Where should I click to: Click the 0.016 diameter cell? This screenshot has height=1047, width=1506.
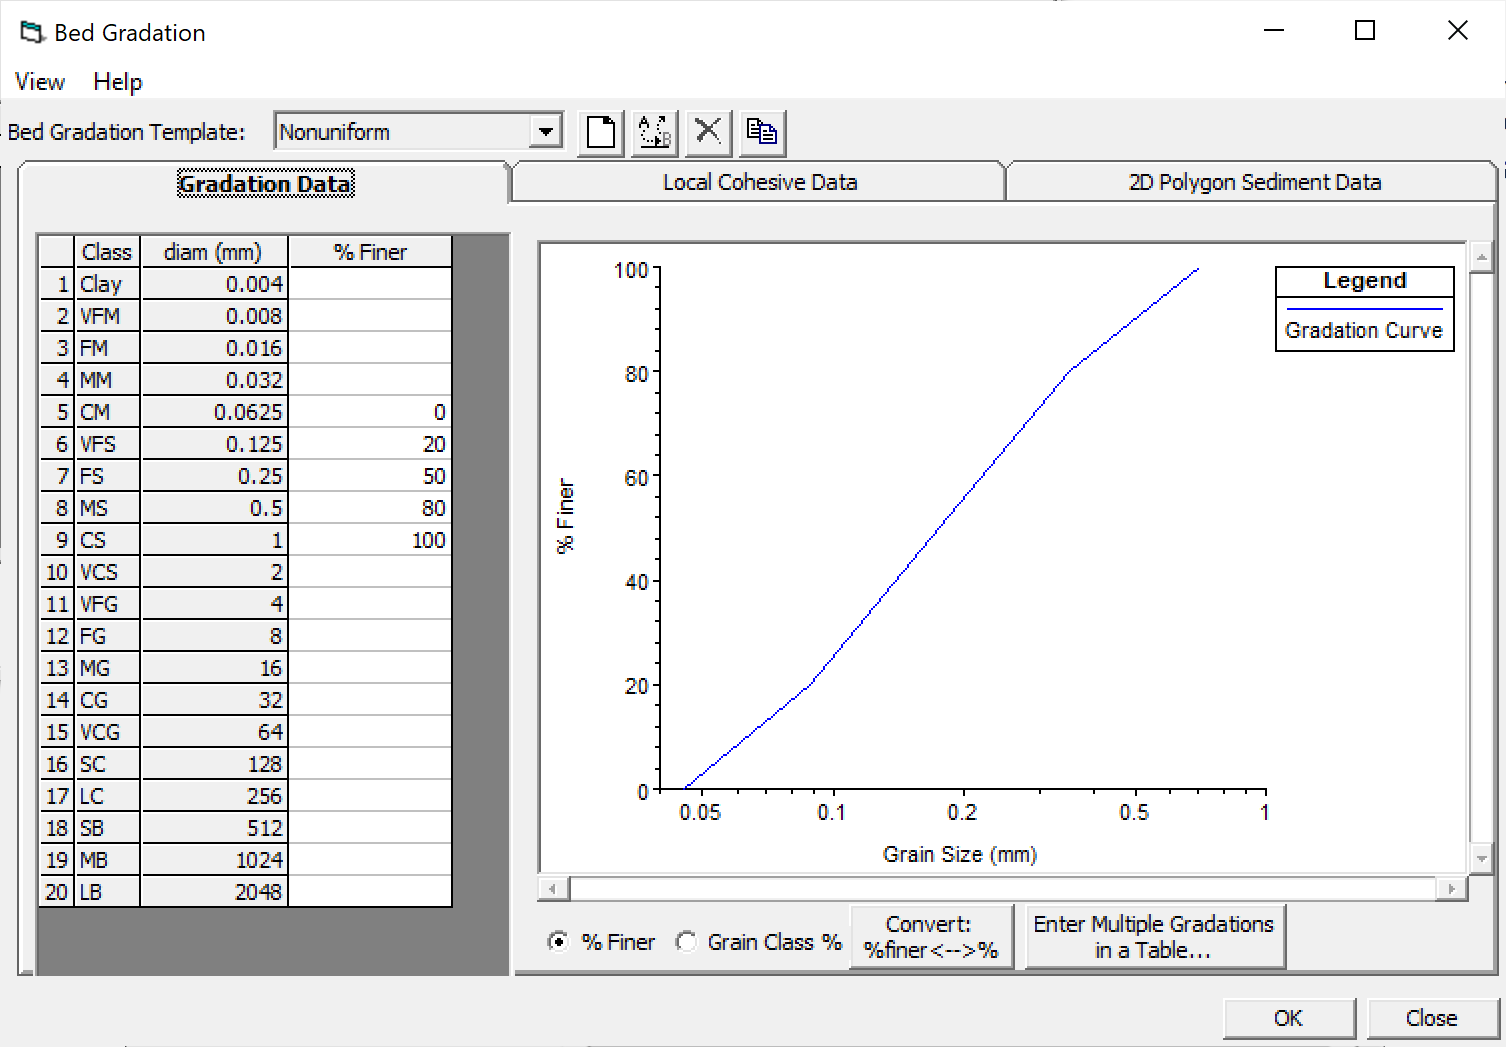(214, 348)
